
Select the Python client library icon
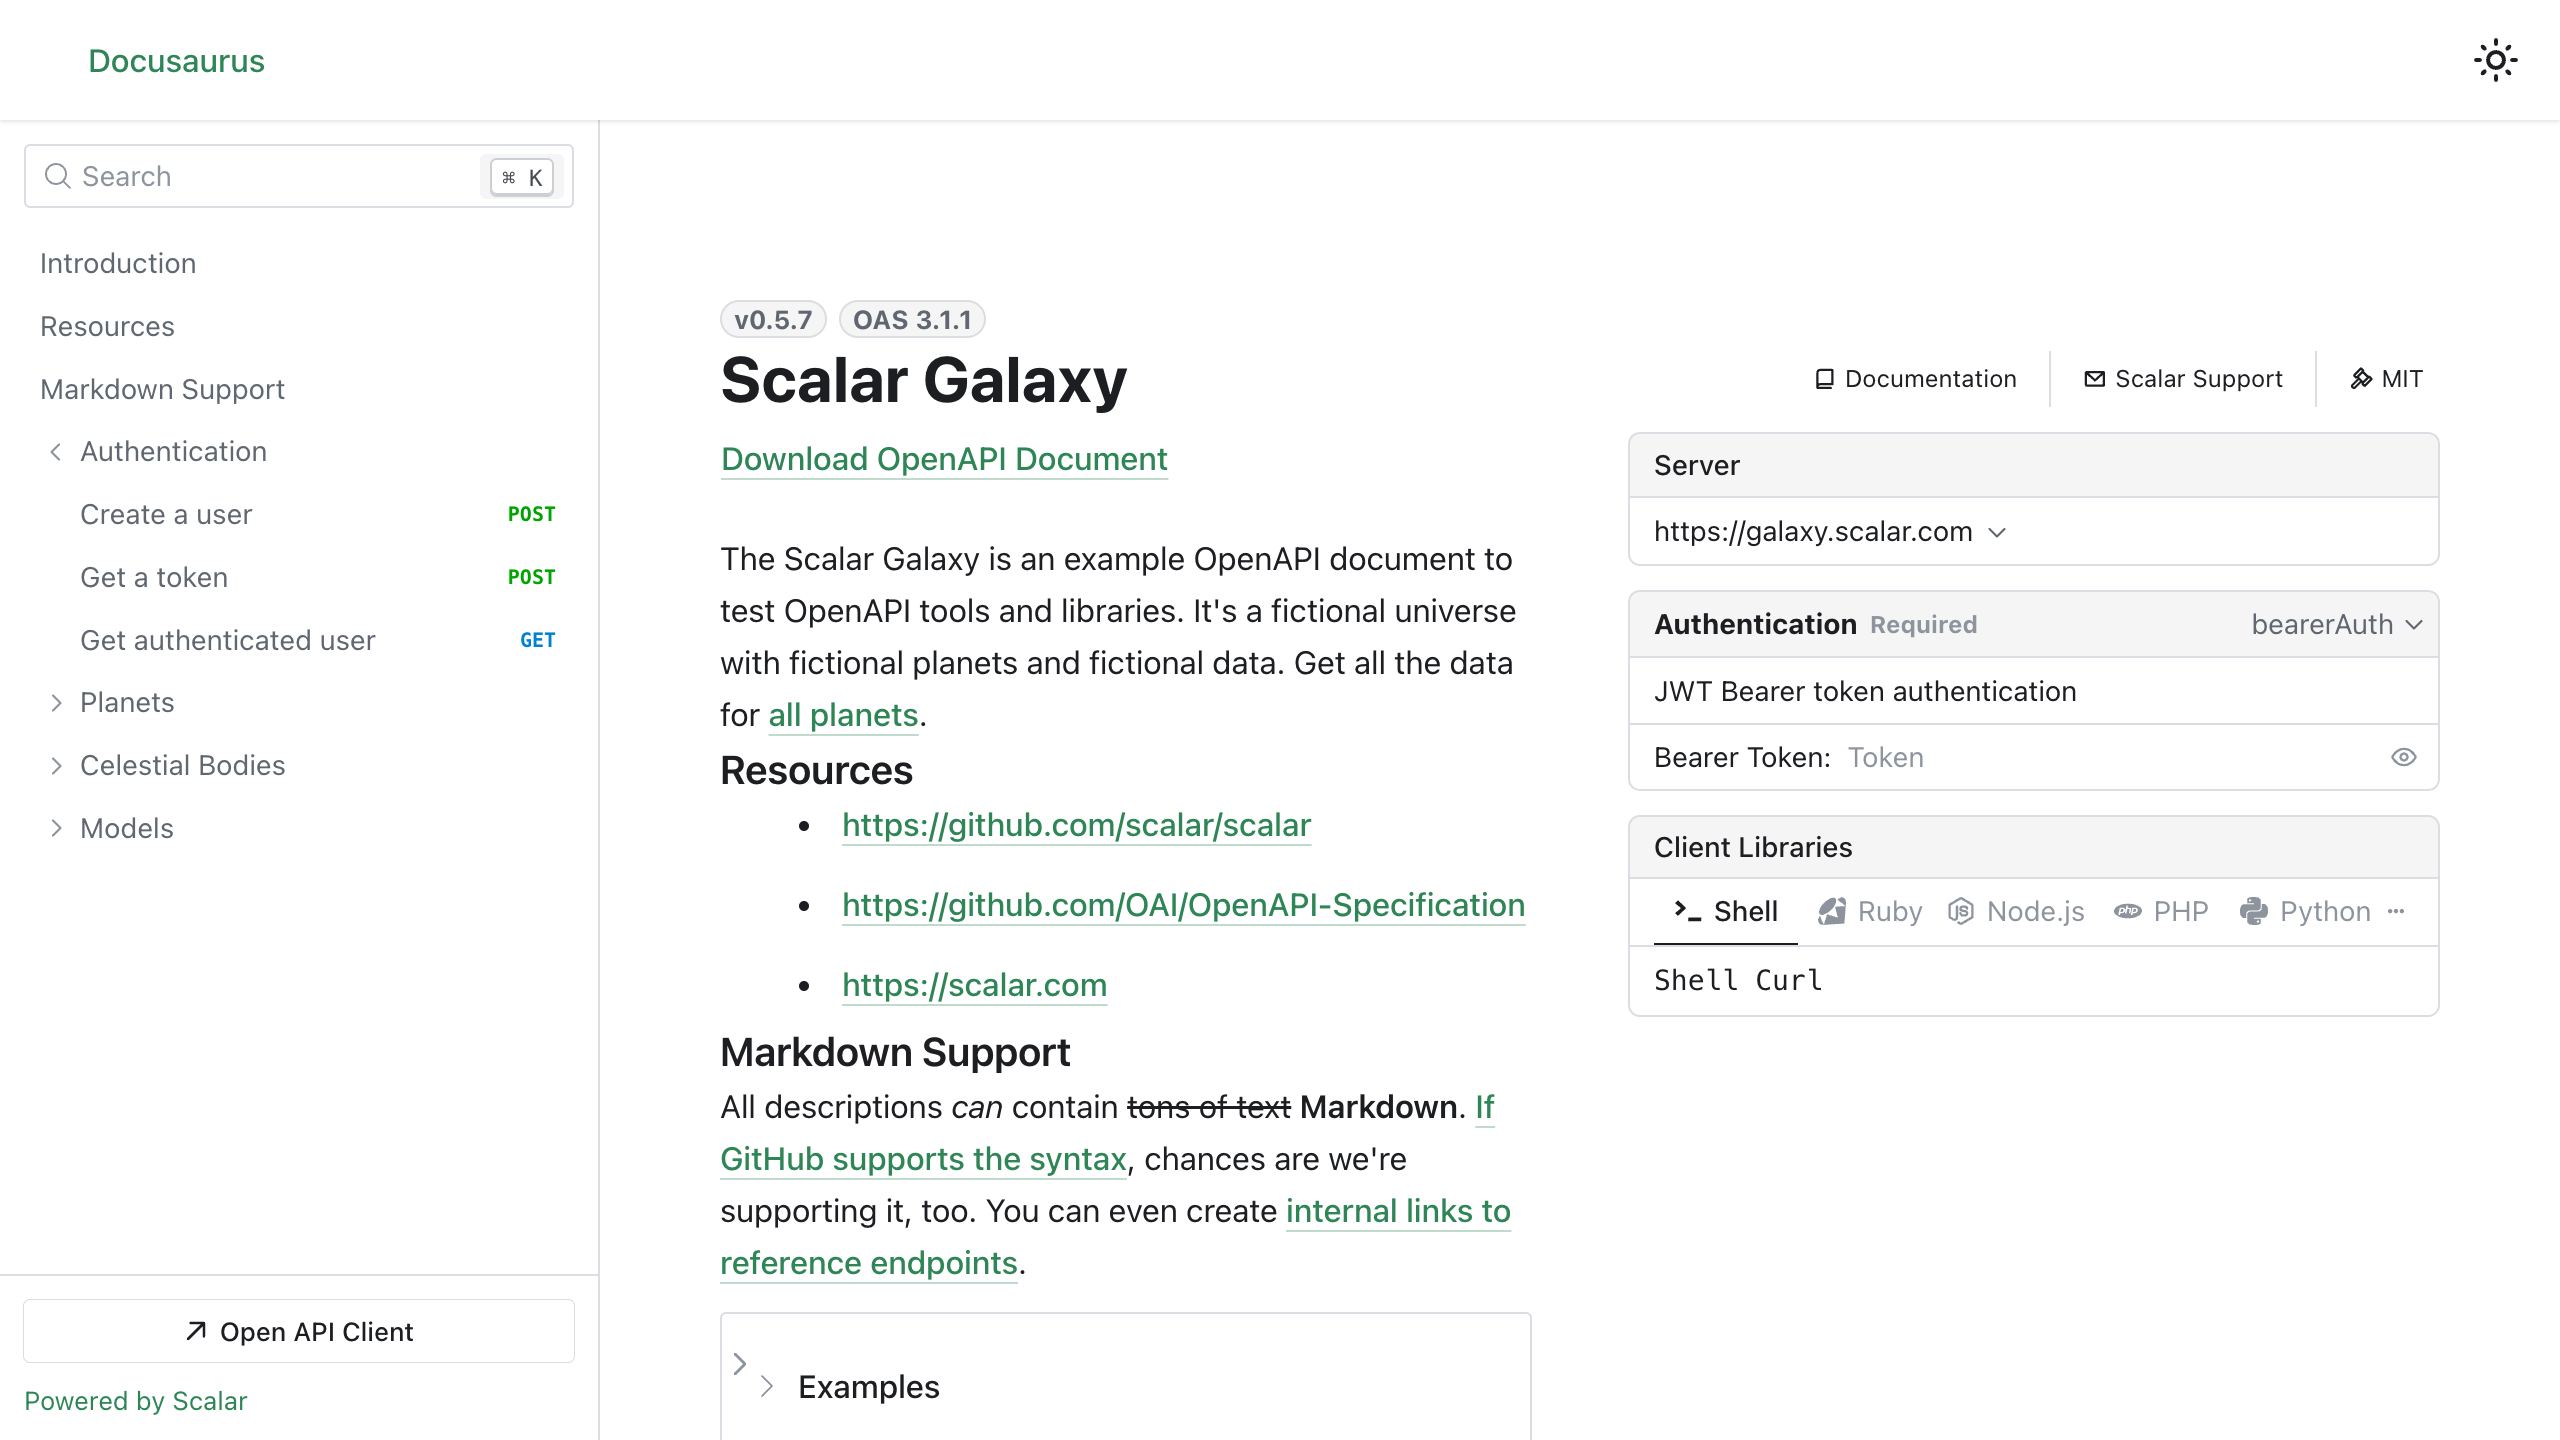pyautogui.click(x=2255, y=911)
